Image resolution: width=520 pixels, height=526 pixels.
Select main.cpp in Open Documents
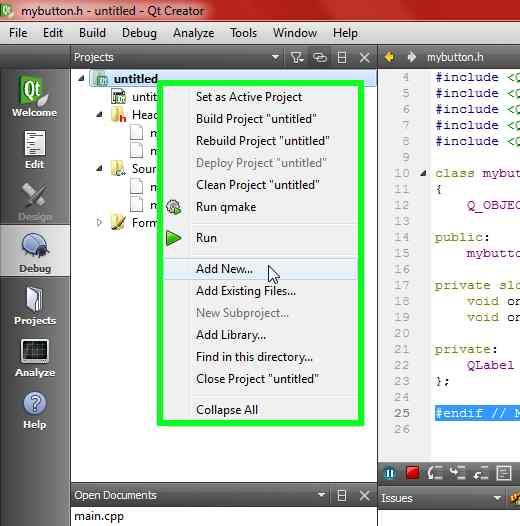[x=99, y=516]
